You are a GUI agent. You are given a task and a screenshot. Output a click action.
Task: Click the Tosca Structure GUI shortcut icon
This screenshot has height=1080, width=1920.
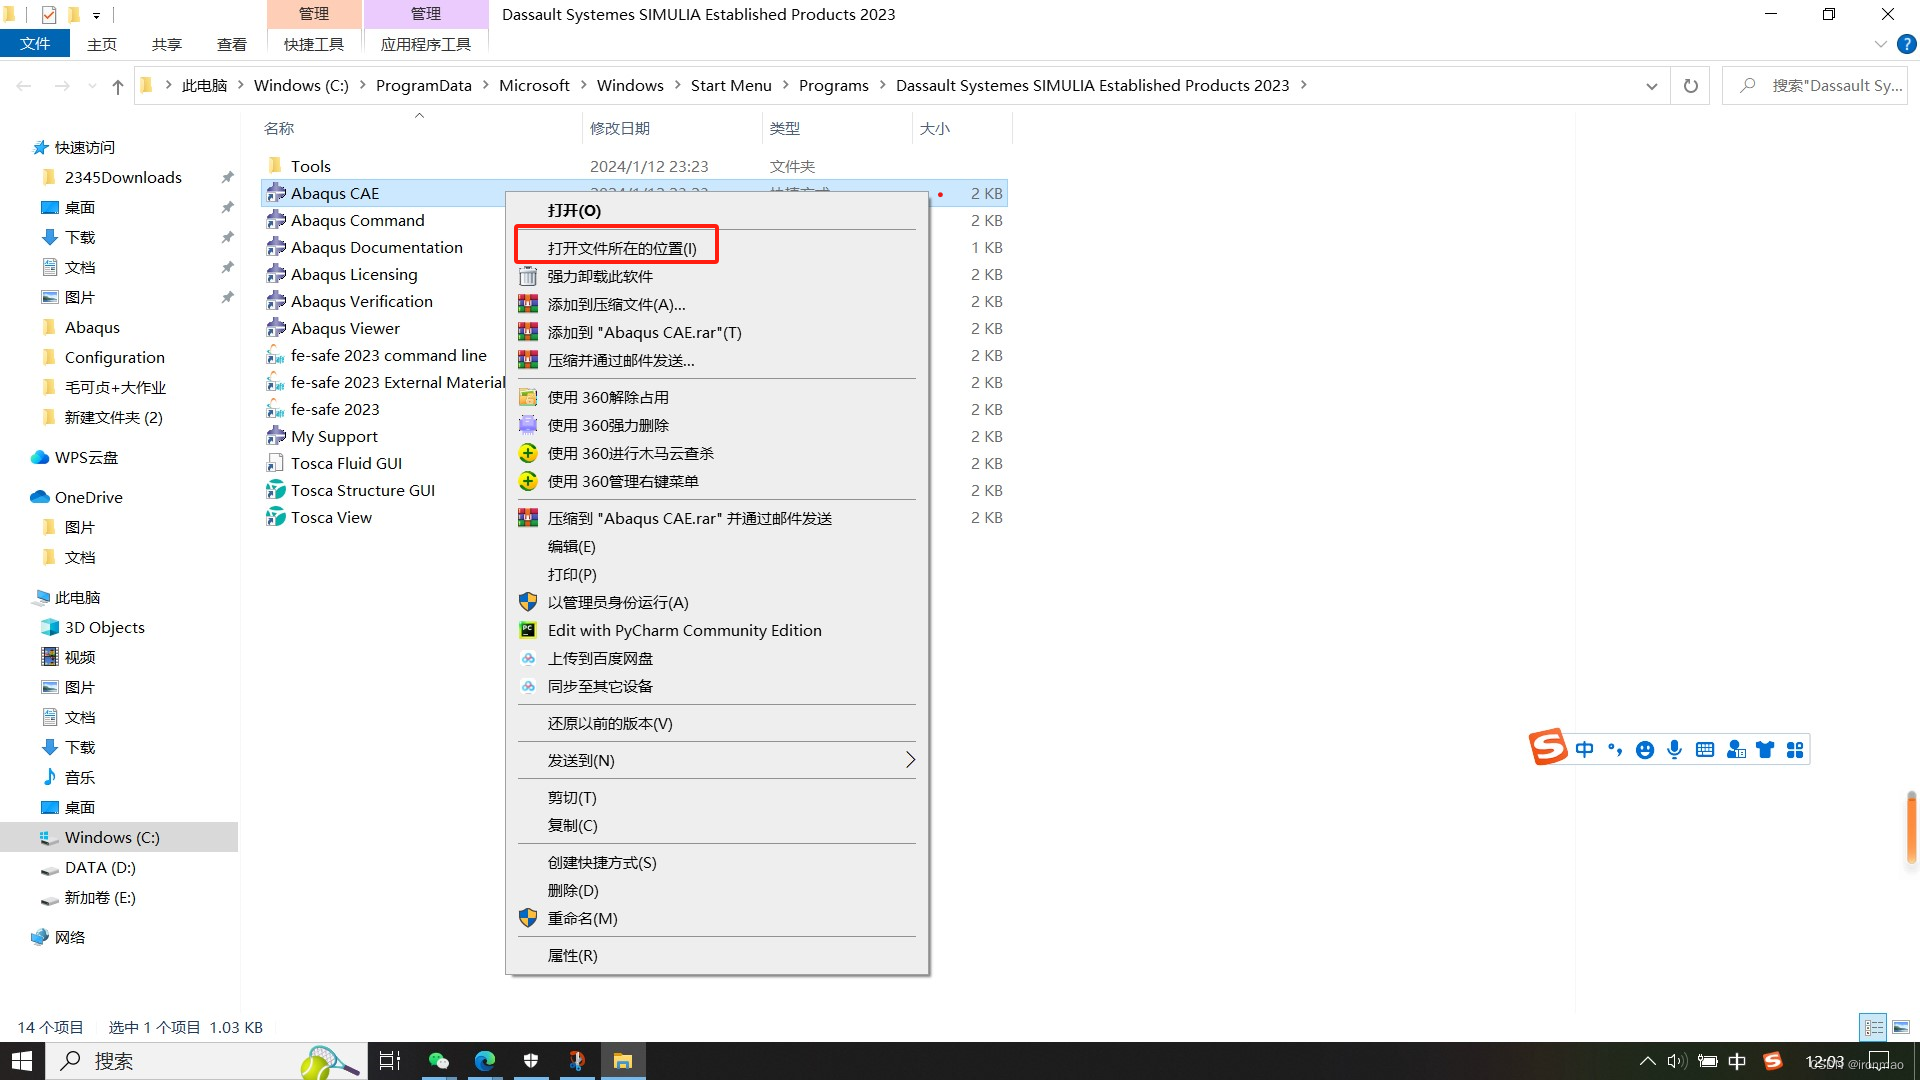276,490
